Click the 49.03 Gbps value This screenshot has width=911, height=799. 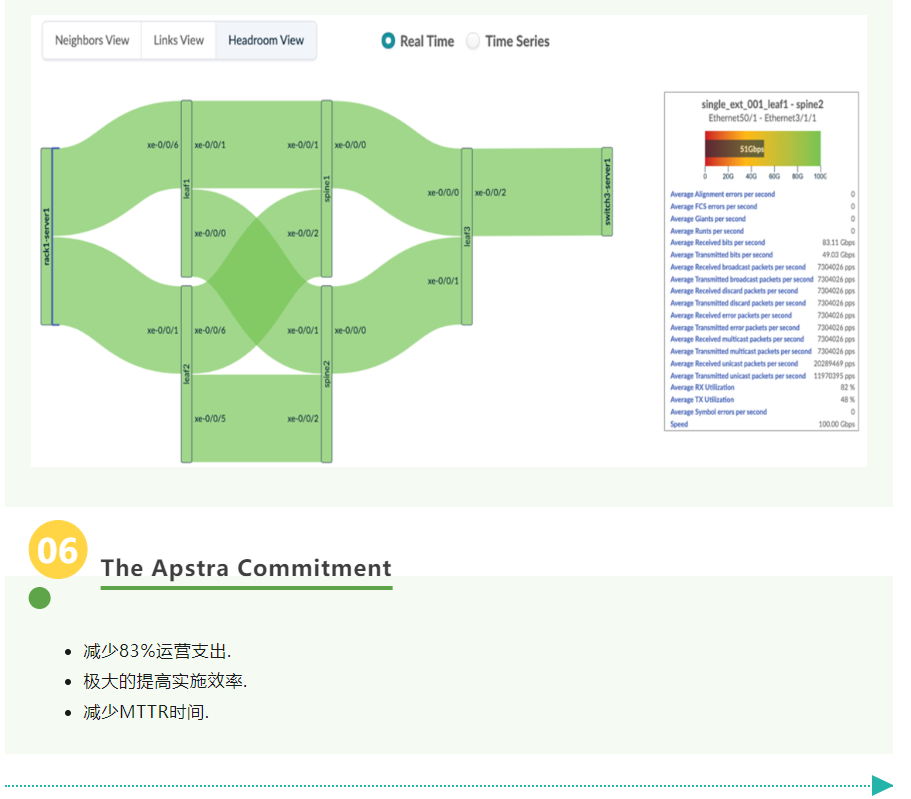838,255
